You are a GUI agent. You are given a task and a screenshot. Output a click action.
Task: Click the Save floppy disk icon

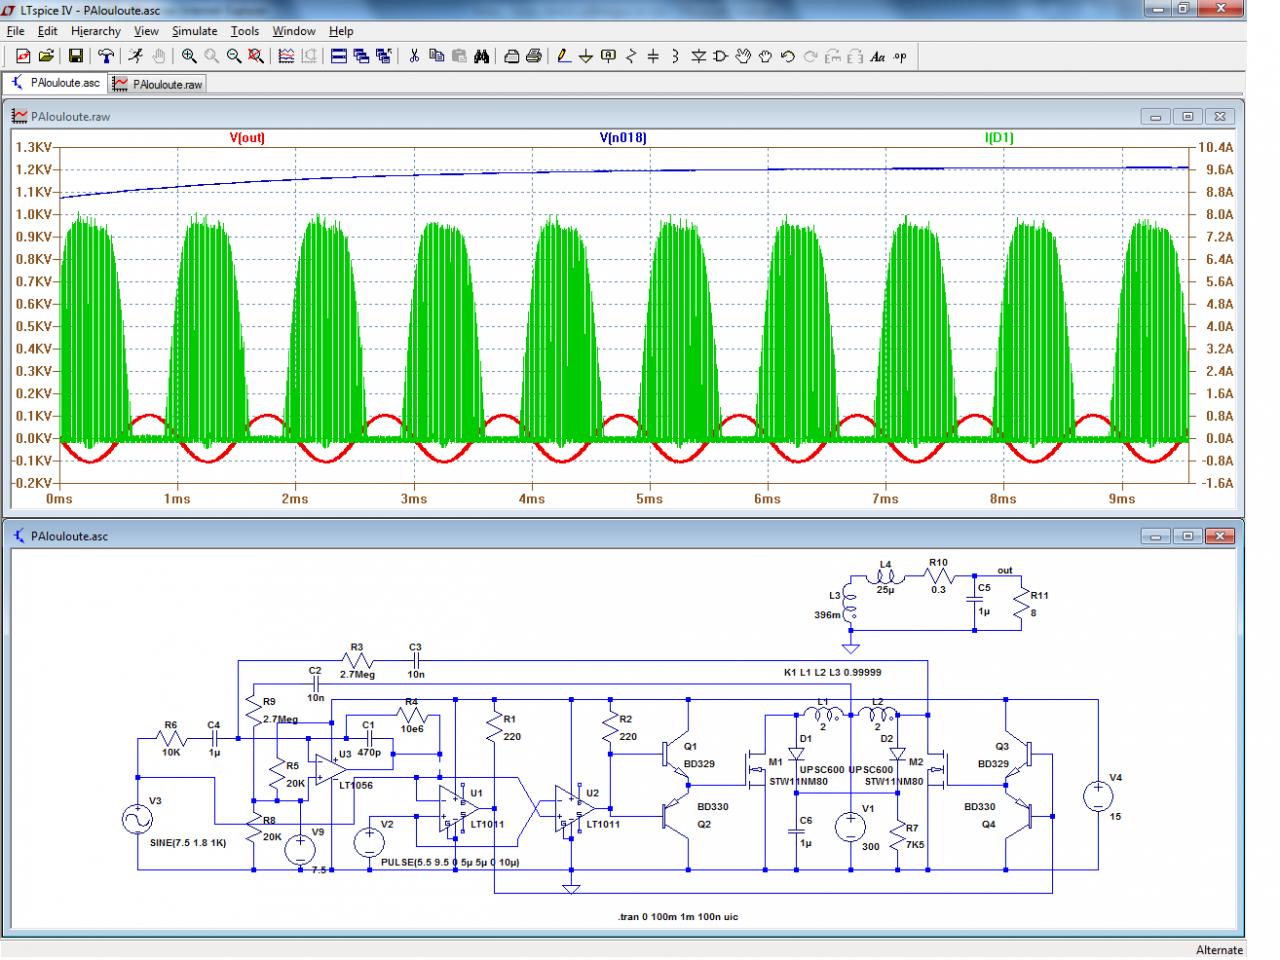tap(76, 57)
